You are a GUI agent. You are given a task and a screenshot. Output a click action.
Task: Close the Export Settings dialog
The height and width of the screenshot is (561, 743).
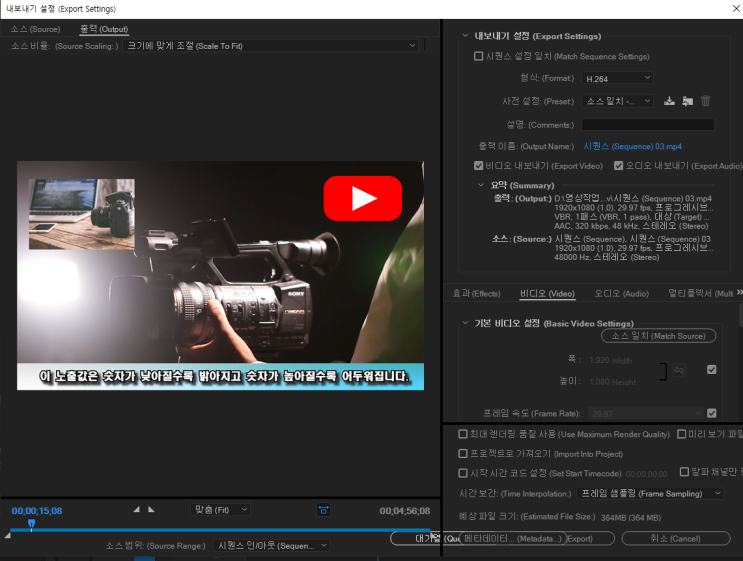click(737, 9)
